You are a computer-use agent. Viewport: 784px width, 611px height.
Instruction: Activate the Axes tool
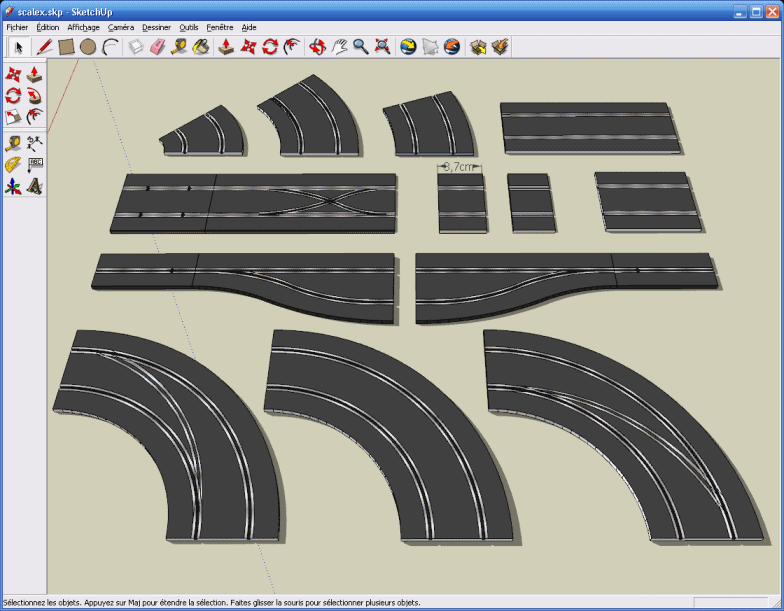coord(13,186)
